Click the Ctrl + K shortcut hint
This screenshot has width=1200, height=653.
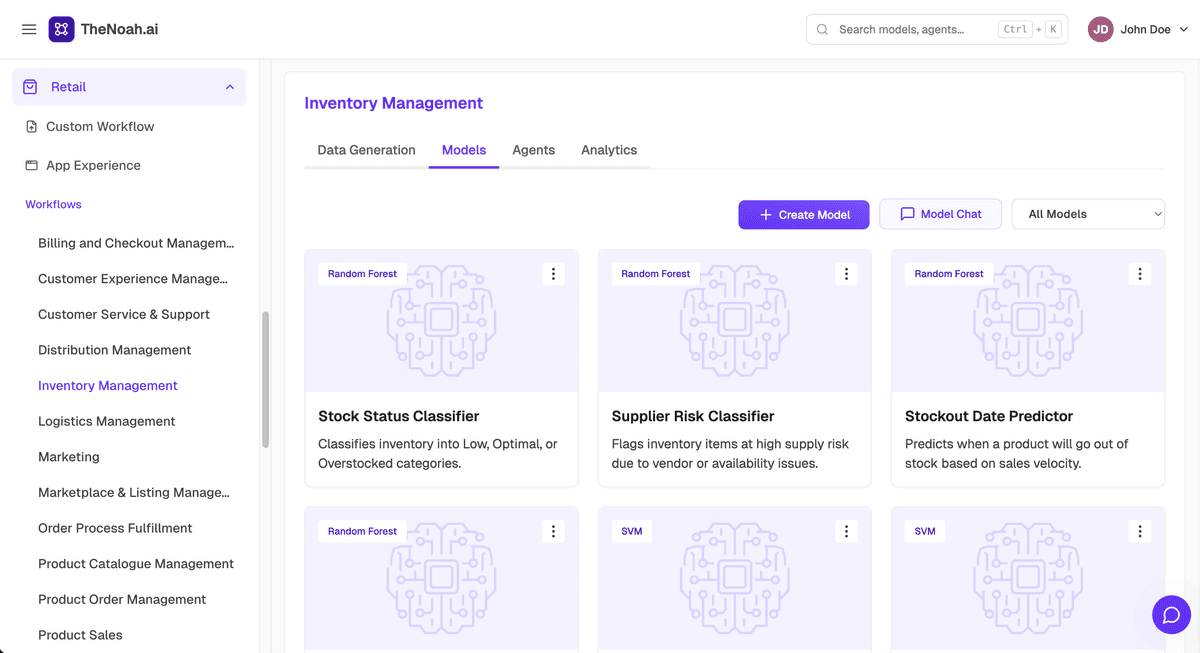(1030, 29)
